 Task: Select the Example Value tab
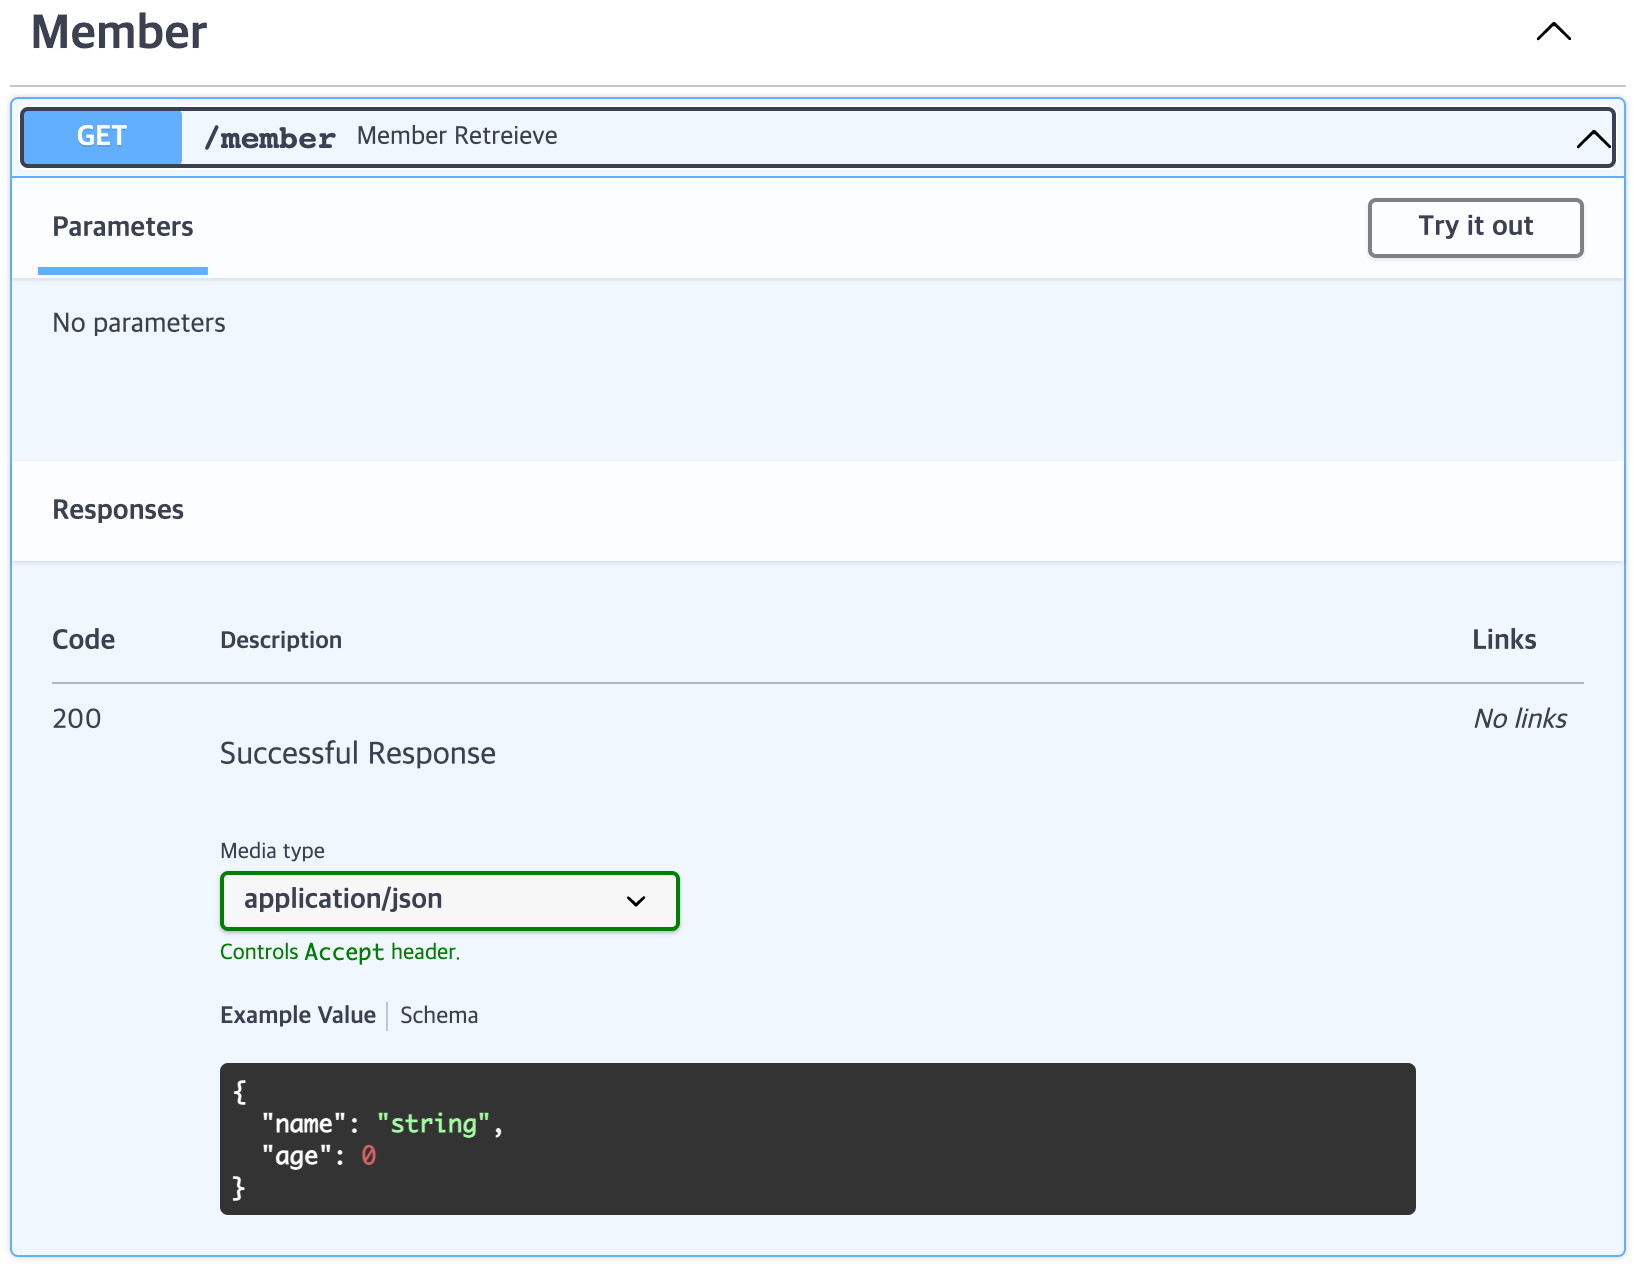point(298,1015)
